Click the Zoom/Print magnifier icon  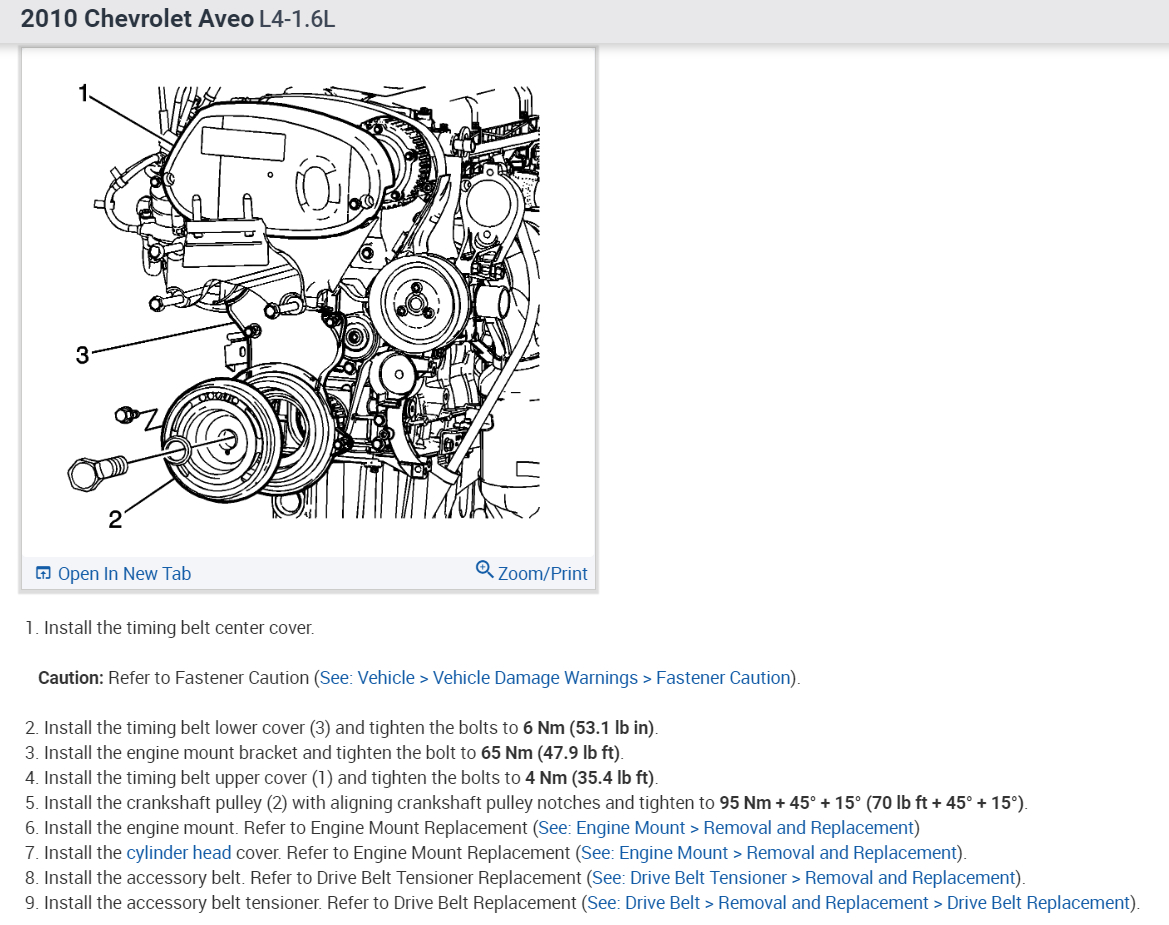coord(485,569)
